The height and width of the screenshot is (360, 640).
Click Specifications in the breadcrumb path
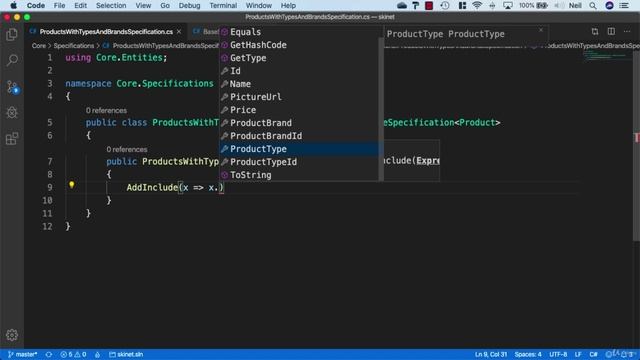coord(74,46)
